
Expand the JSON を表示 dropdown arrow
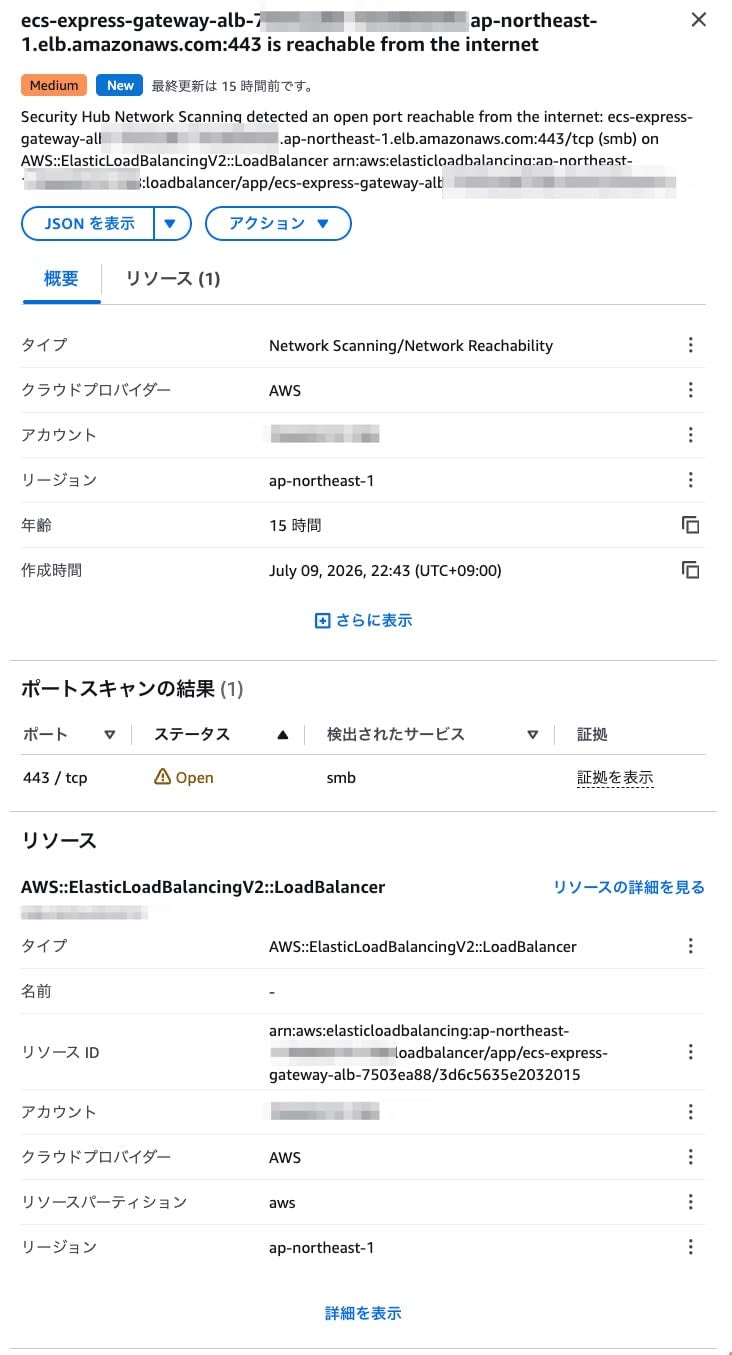coord(171,224)
